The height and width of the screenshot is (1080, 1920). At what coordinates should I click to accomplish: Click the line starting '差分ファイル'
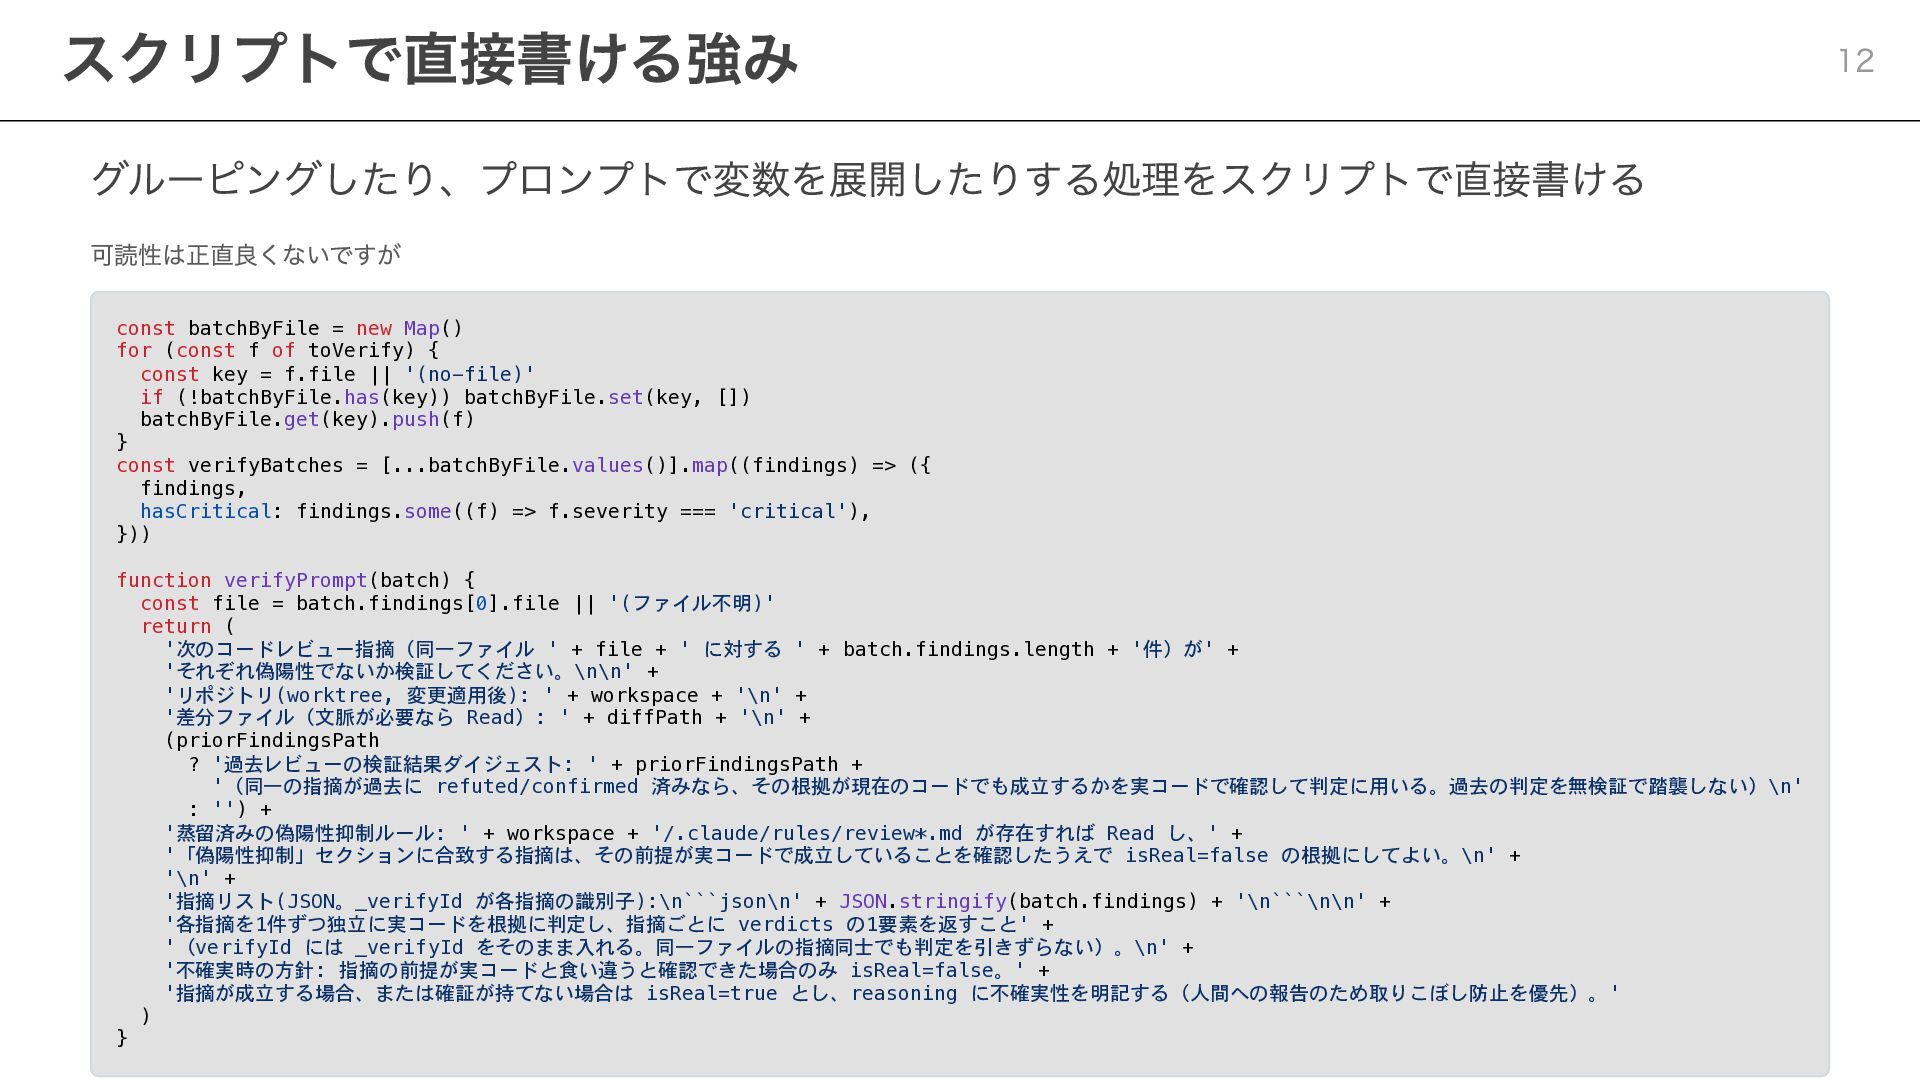[488, 718]
